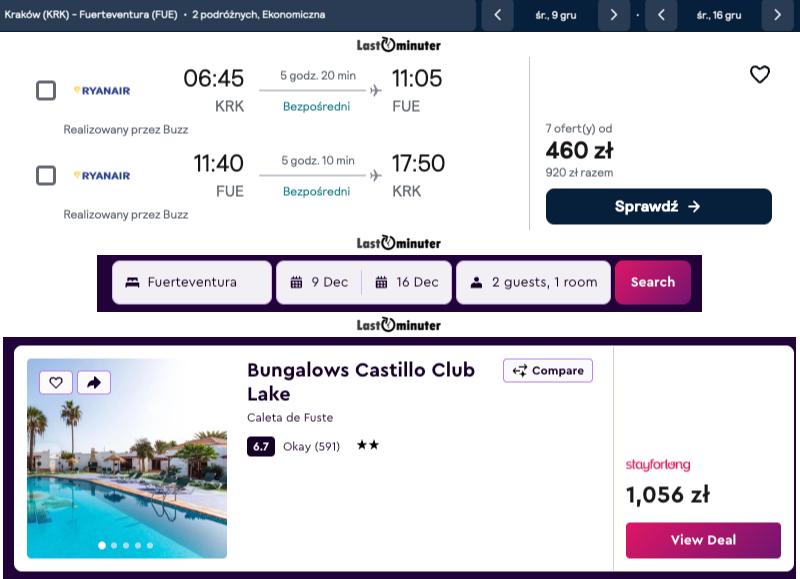Go to previous departure date before 9 gru
800x579 pixels.
(497, 15)
